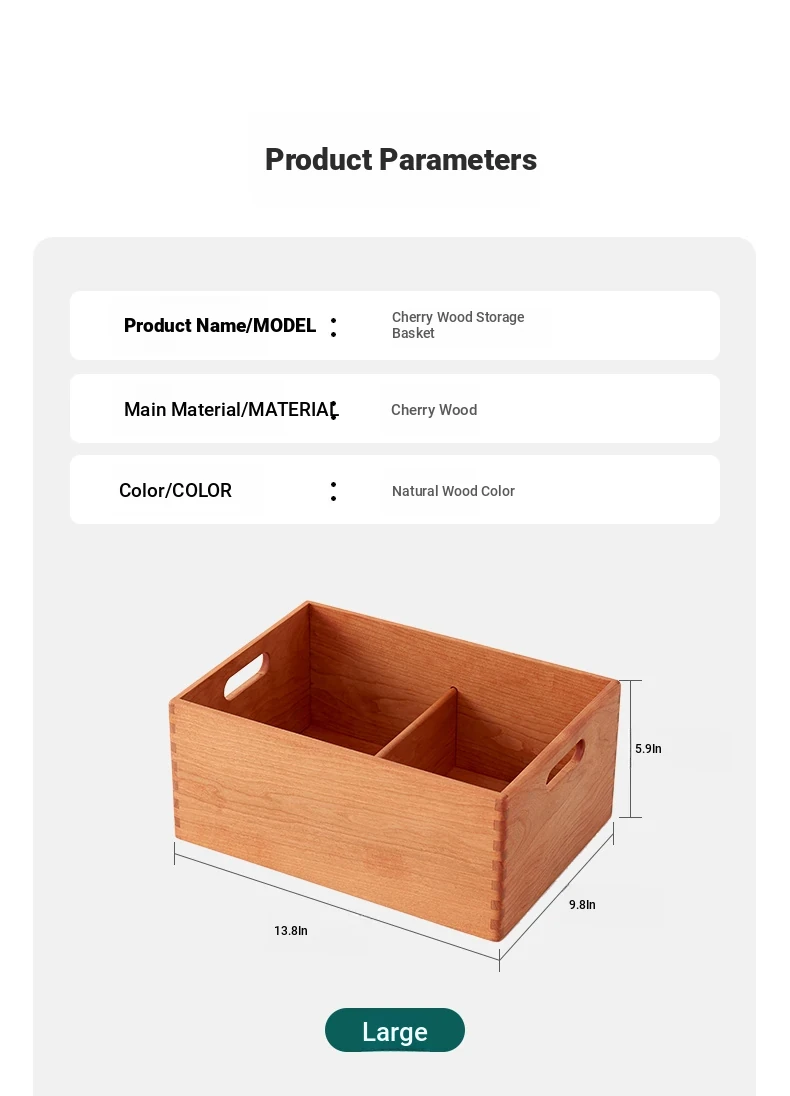Select the Product Name/MODEL label
This screenshot has width=790, height=1096.
click(x=220, y=326)
